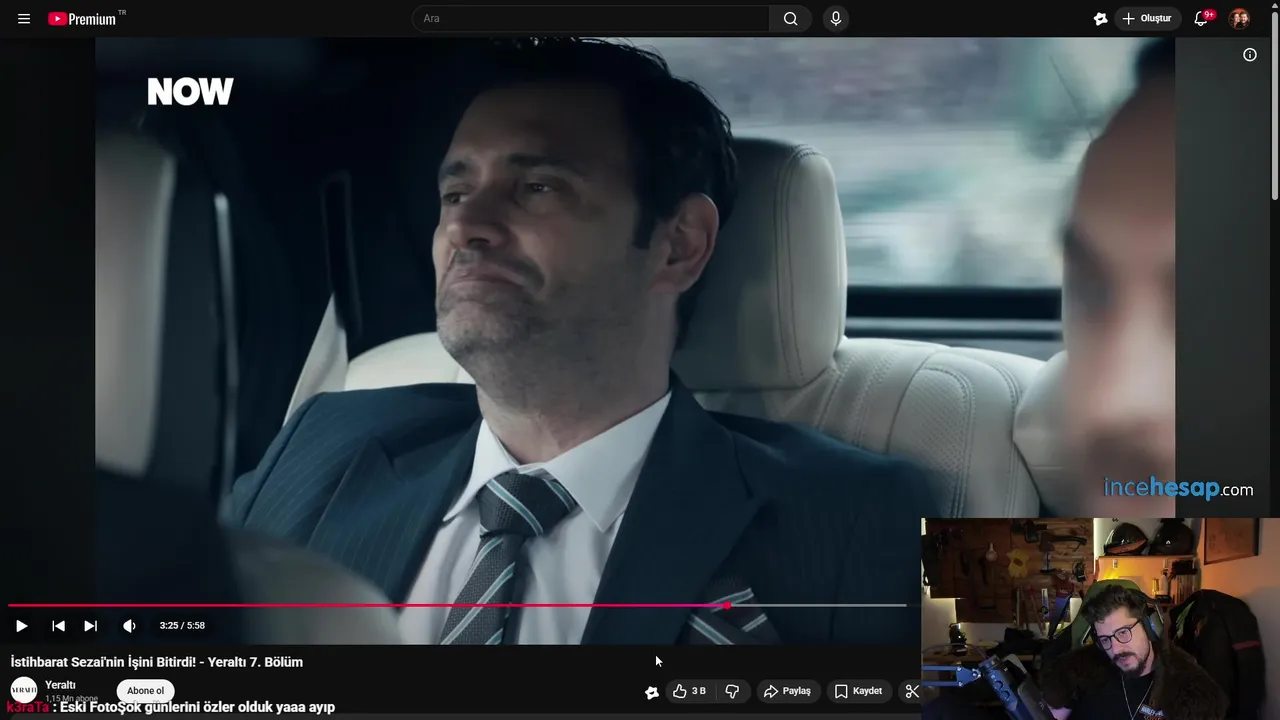
Task: Save video with Kaydet button
Action: point(858,691)
